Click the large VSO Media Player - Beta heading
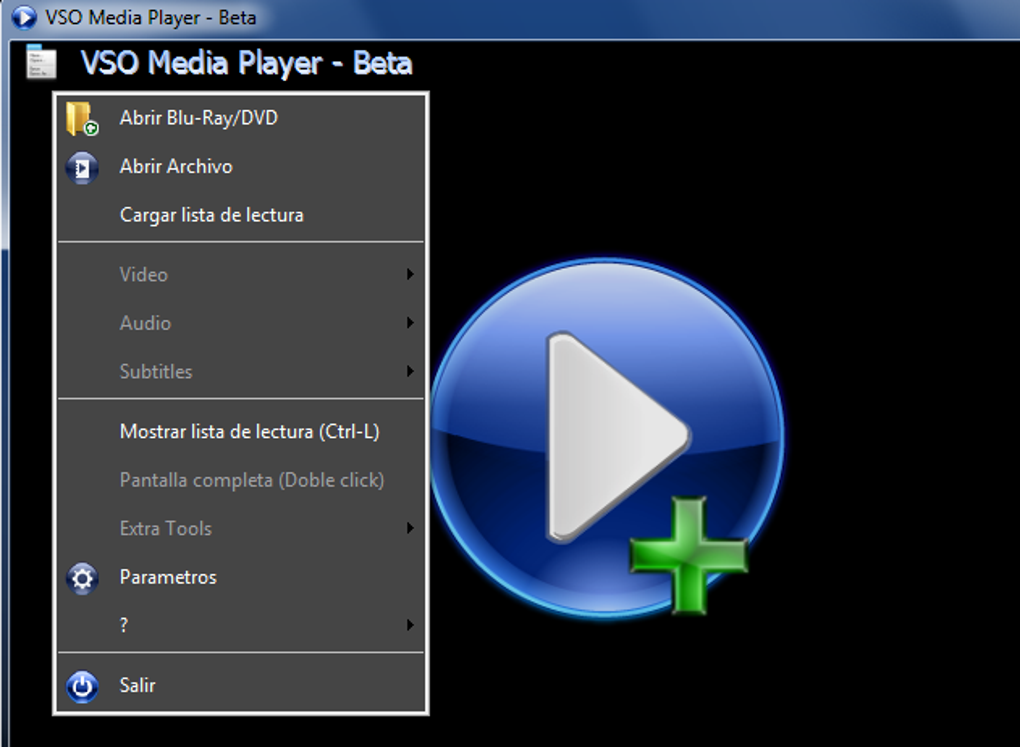 tap(247, 63)
